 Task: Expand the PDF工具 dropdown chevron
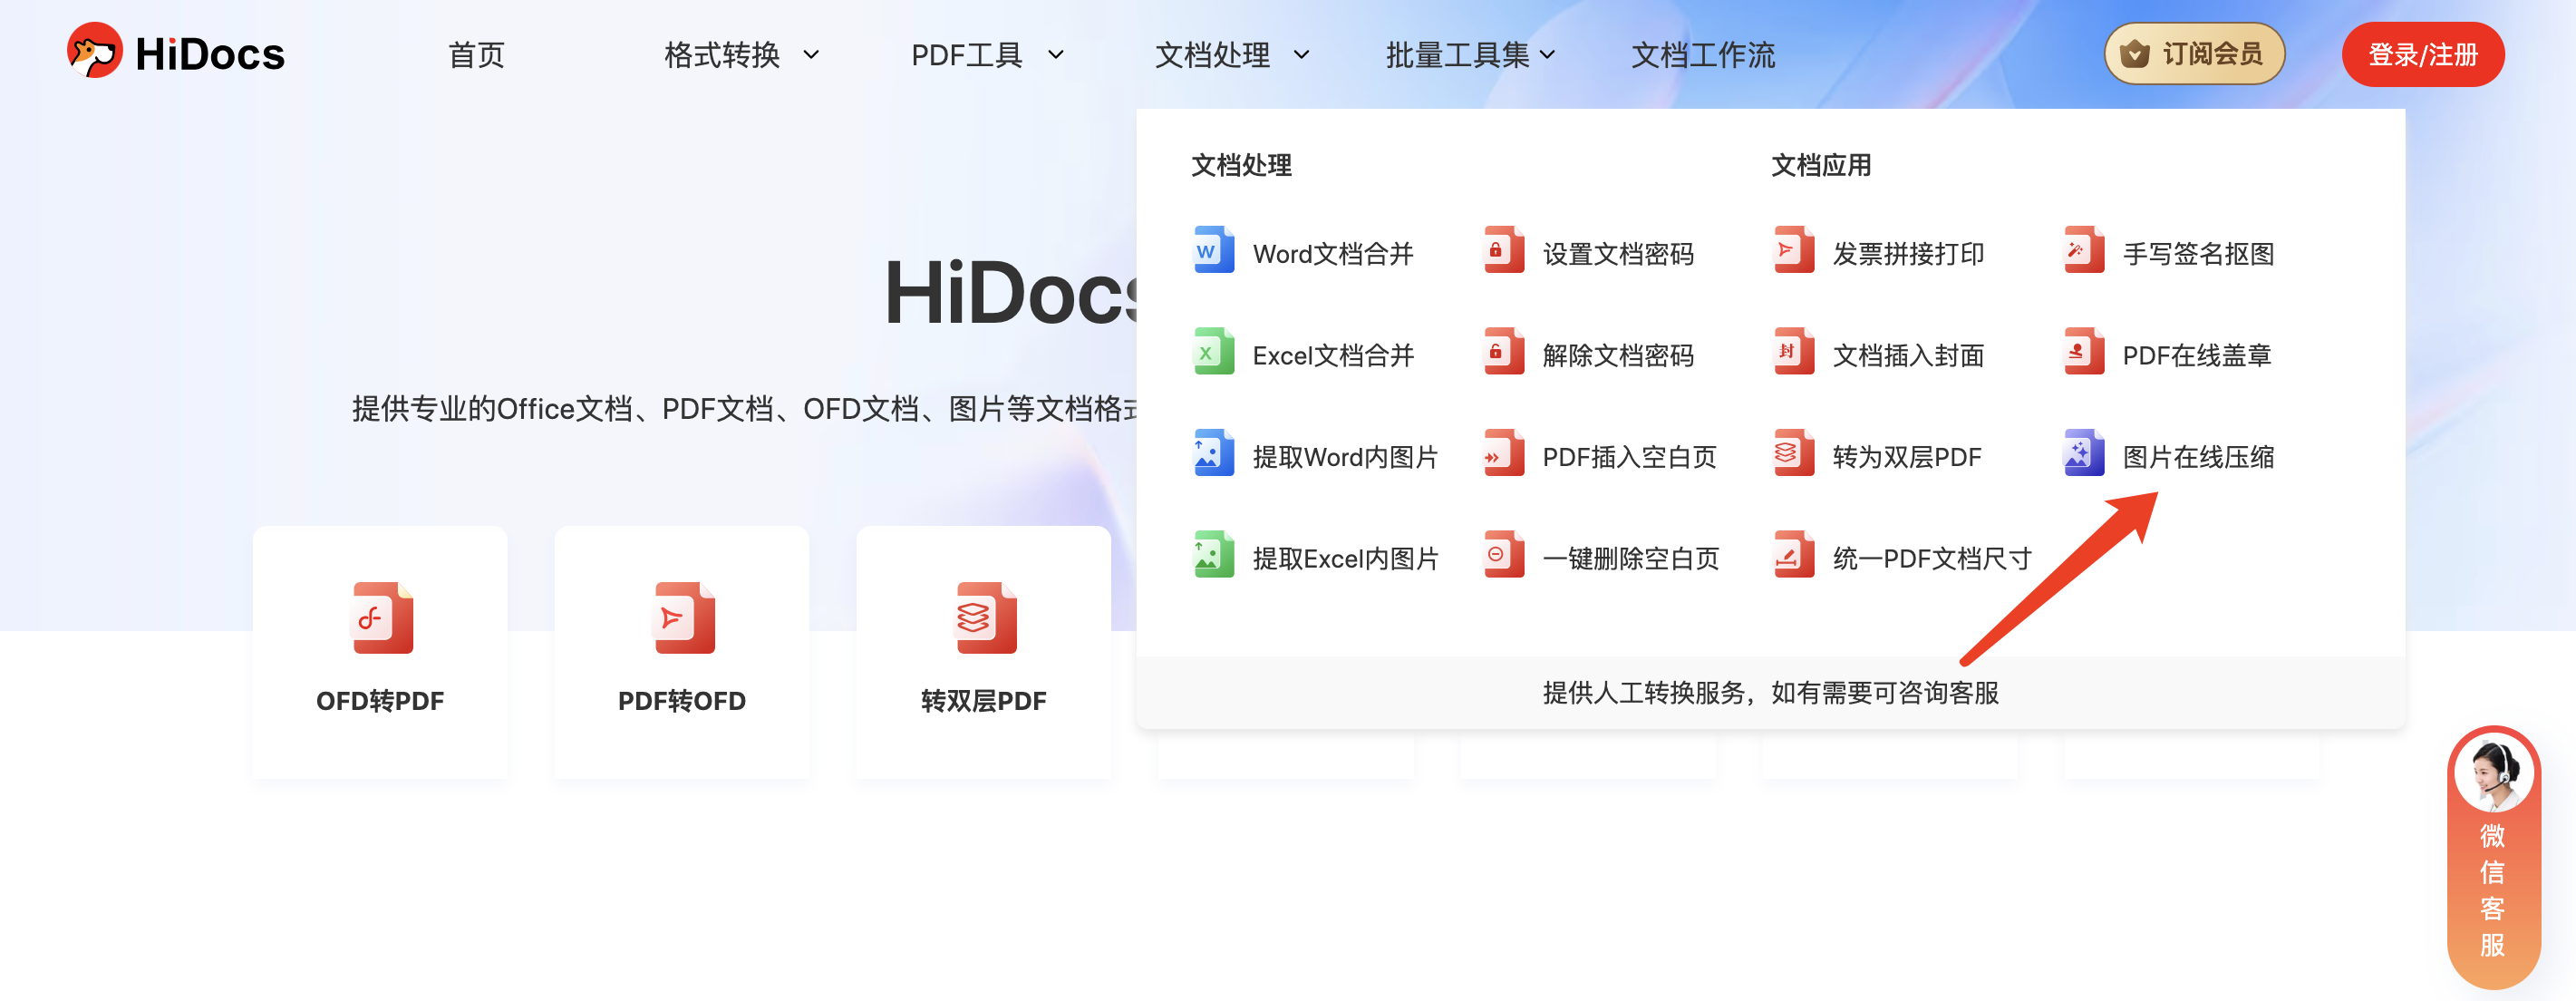point(1056,55)
